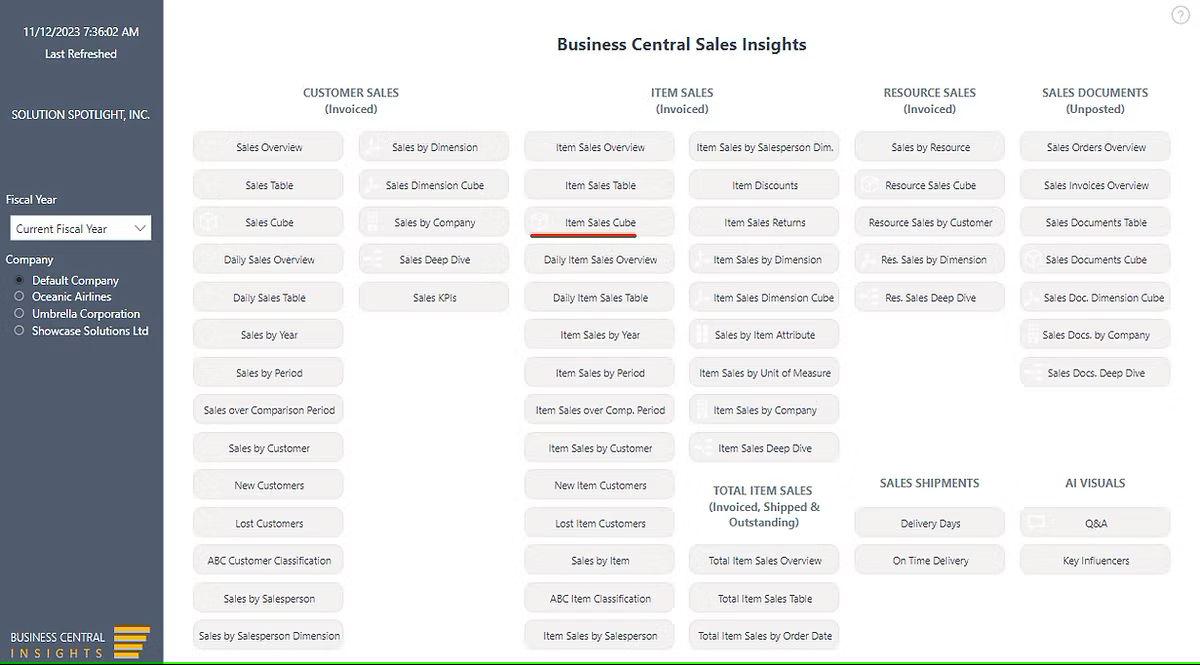
Task: Click the Q&A icon under AI Visuals
Action: tap(1036, 523)
